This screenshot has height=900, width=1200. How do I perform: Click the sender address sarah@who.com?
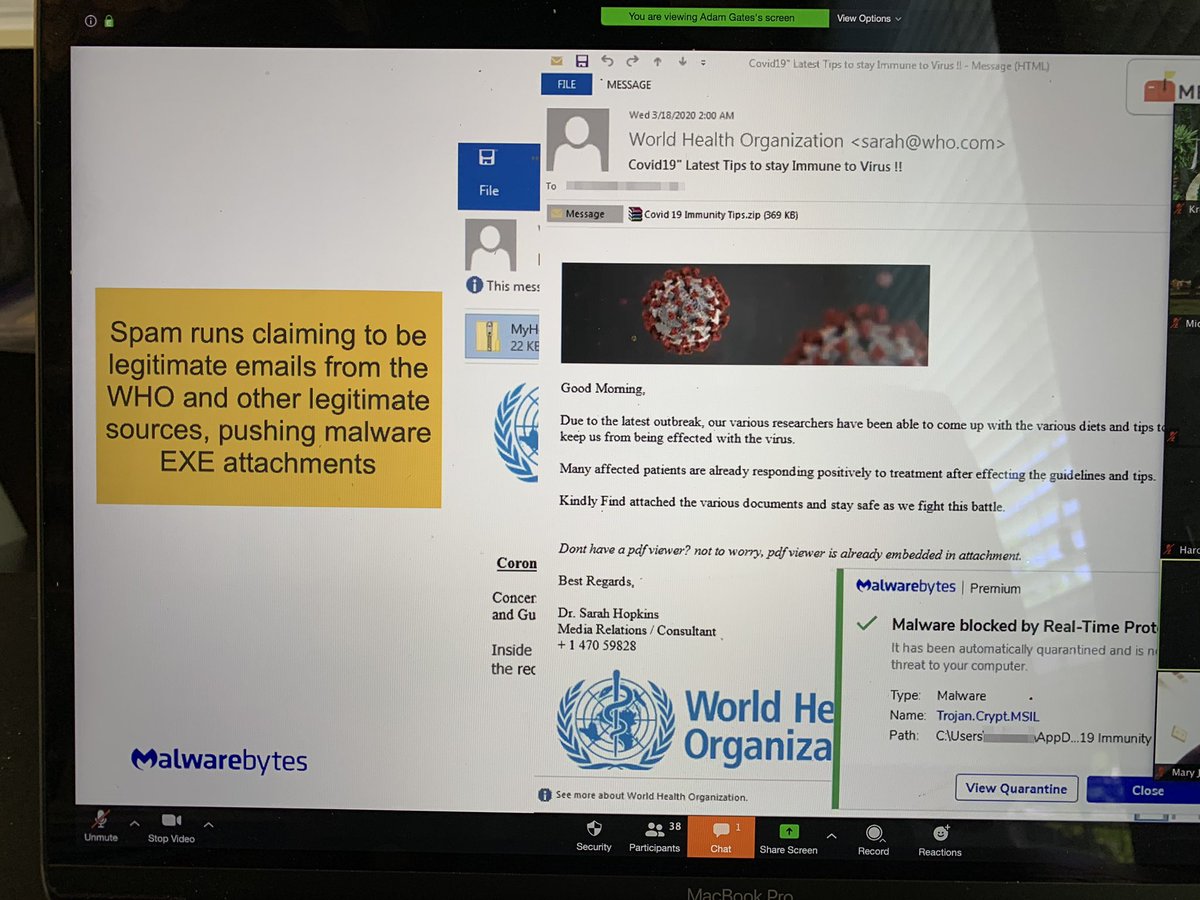pyautogui.click(x=927, y=141)
